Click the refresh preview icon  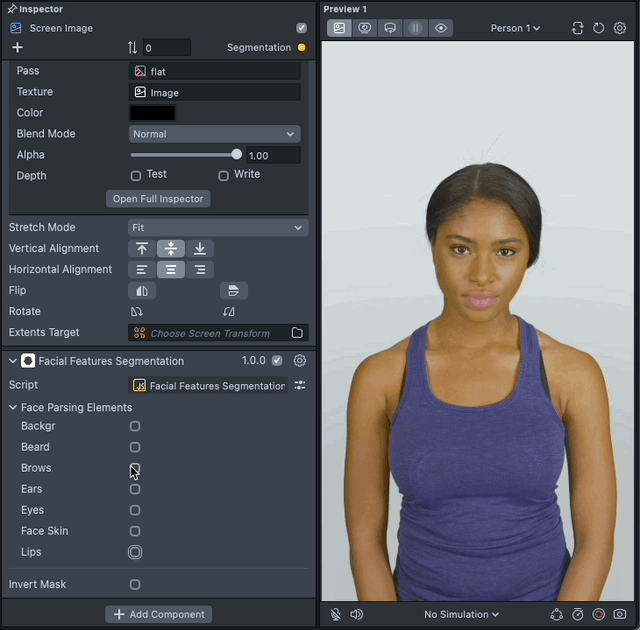coord(599,28)
